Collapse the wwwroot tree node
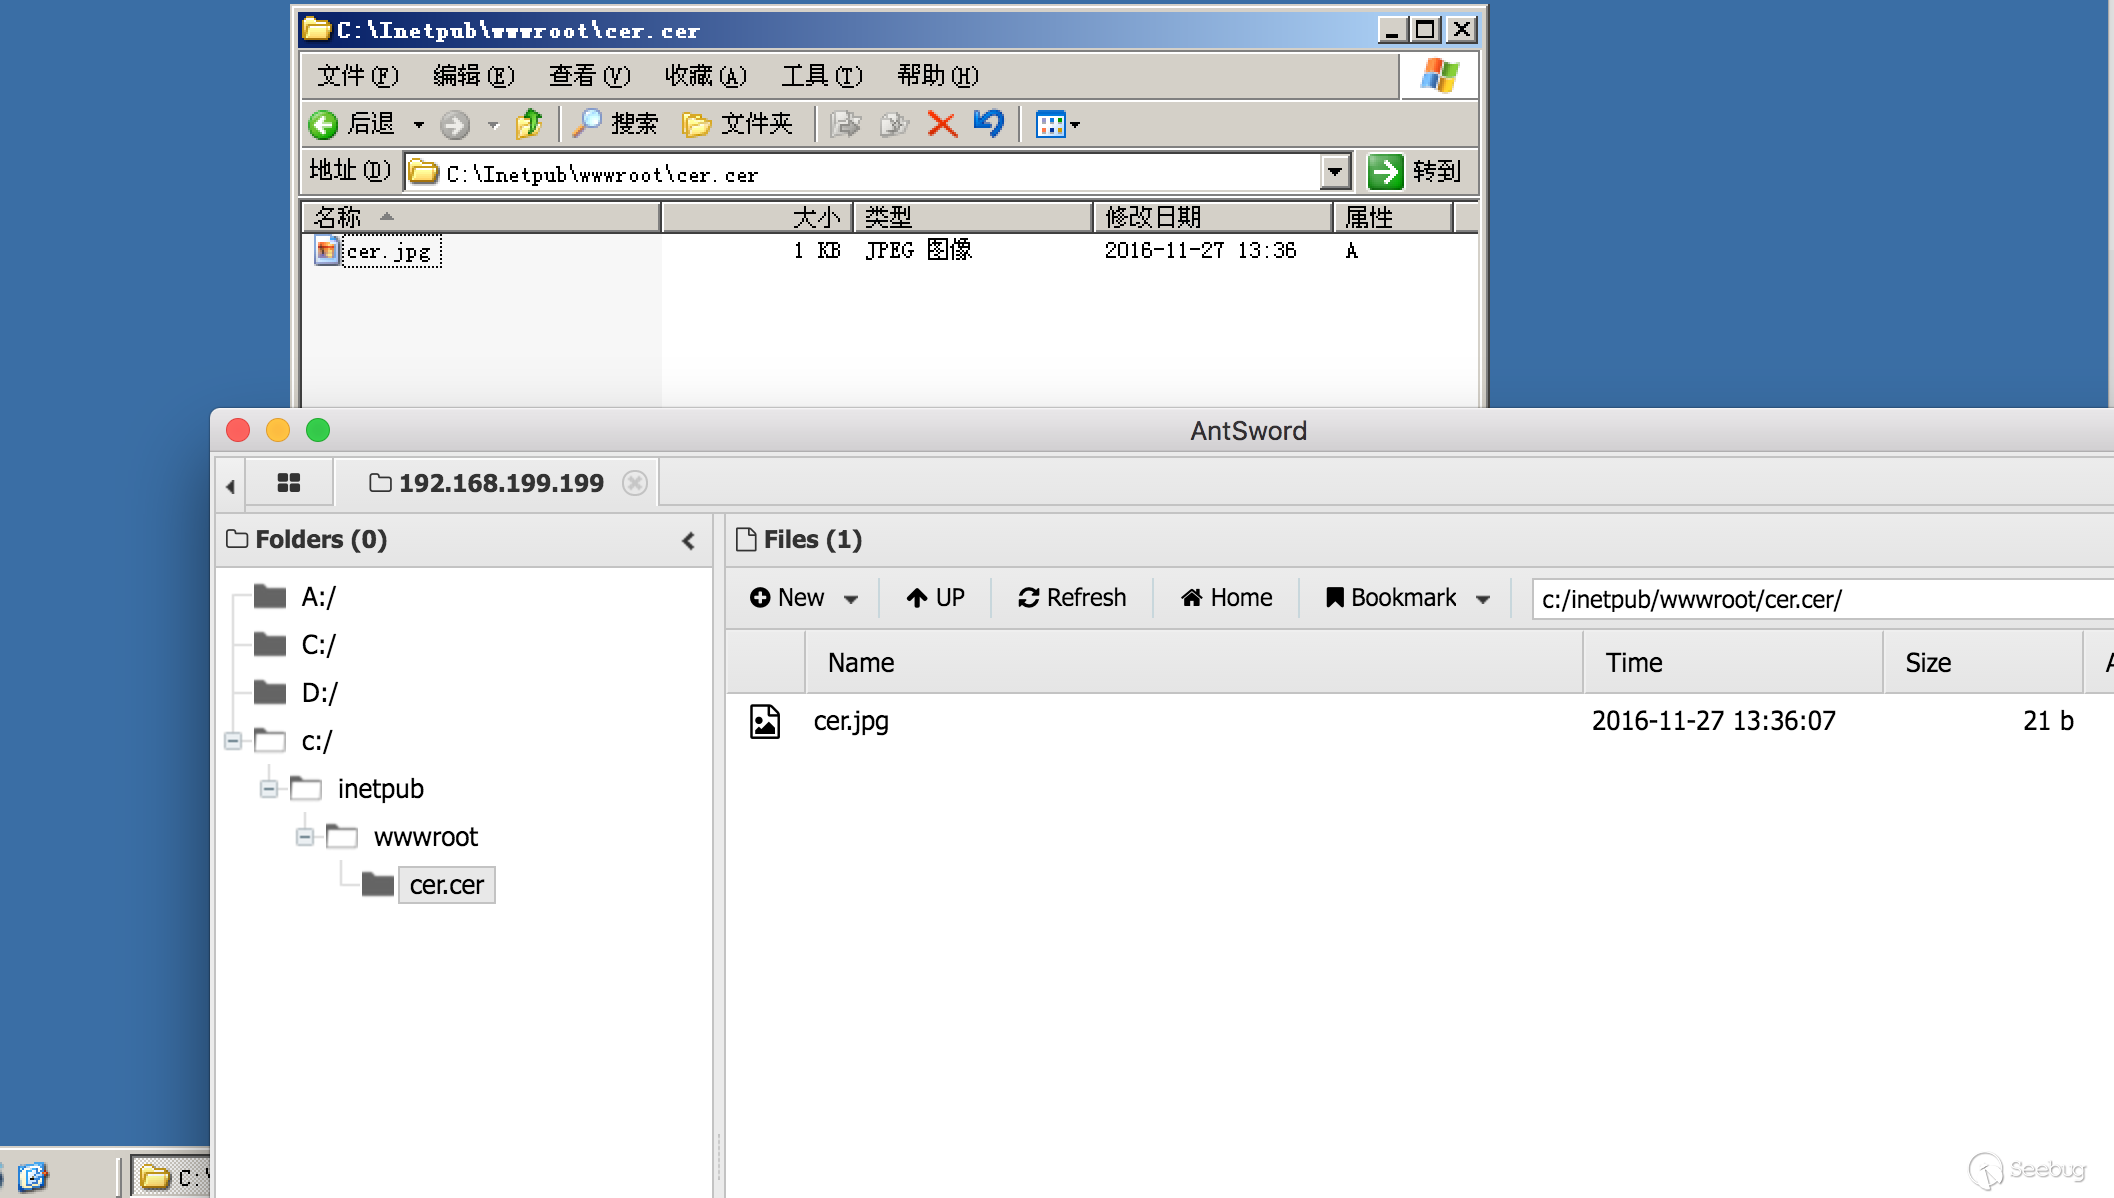This screenshot has width=2114, height=1198. click(x=305, y=837)
